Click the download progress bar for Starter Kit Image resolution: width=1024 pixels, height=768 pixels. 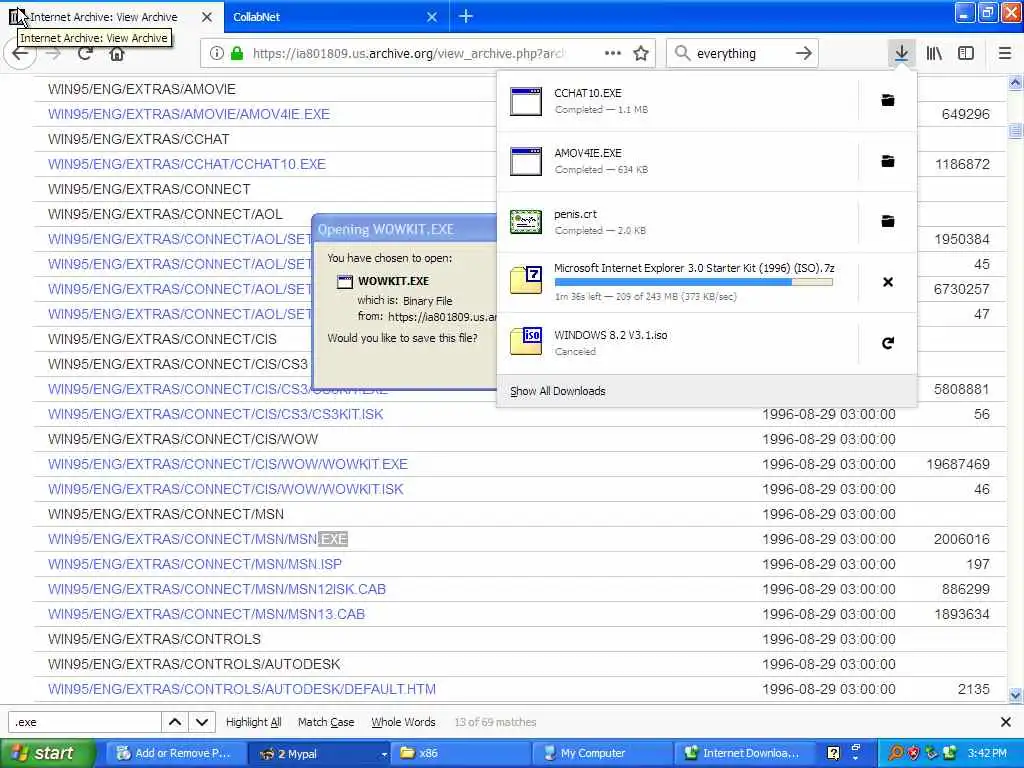(x=694, y=282)
